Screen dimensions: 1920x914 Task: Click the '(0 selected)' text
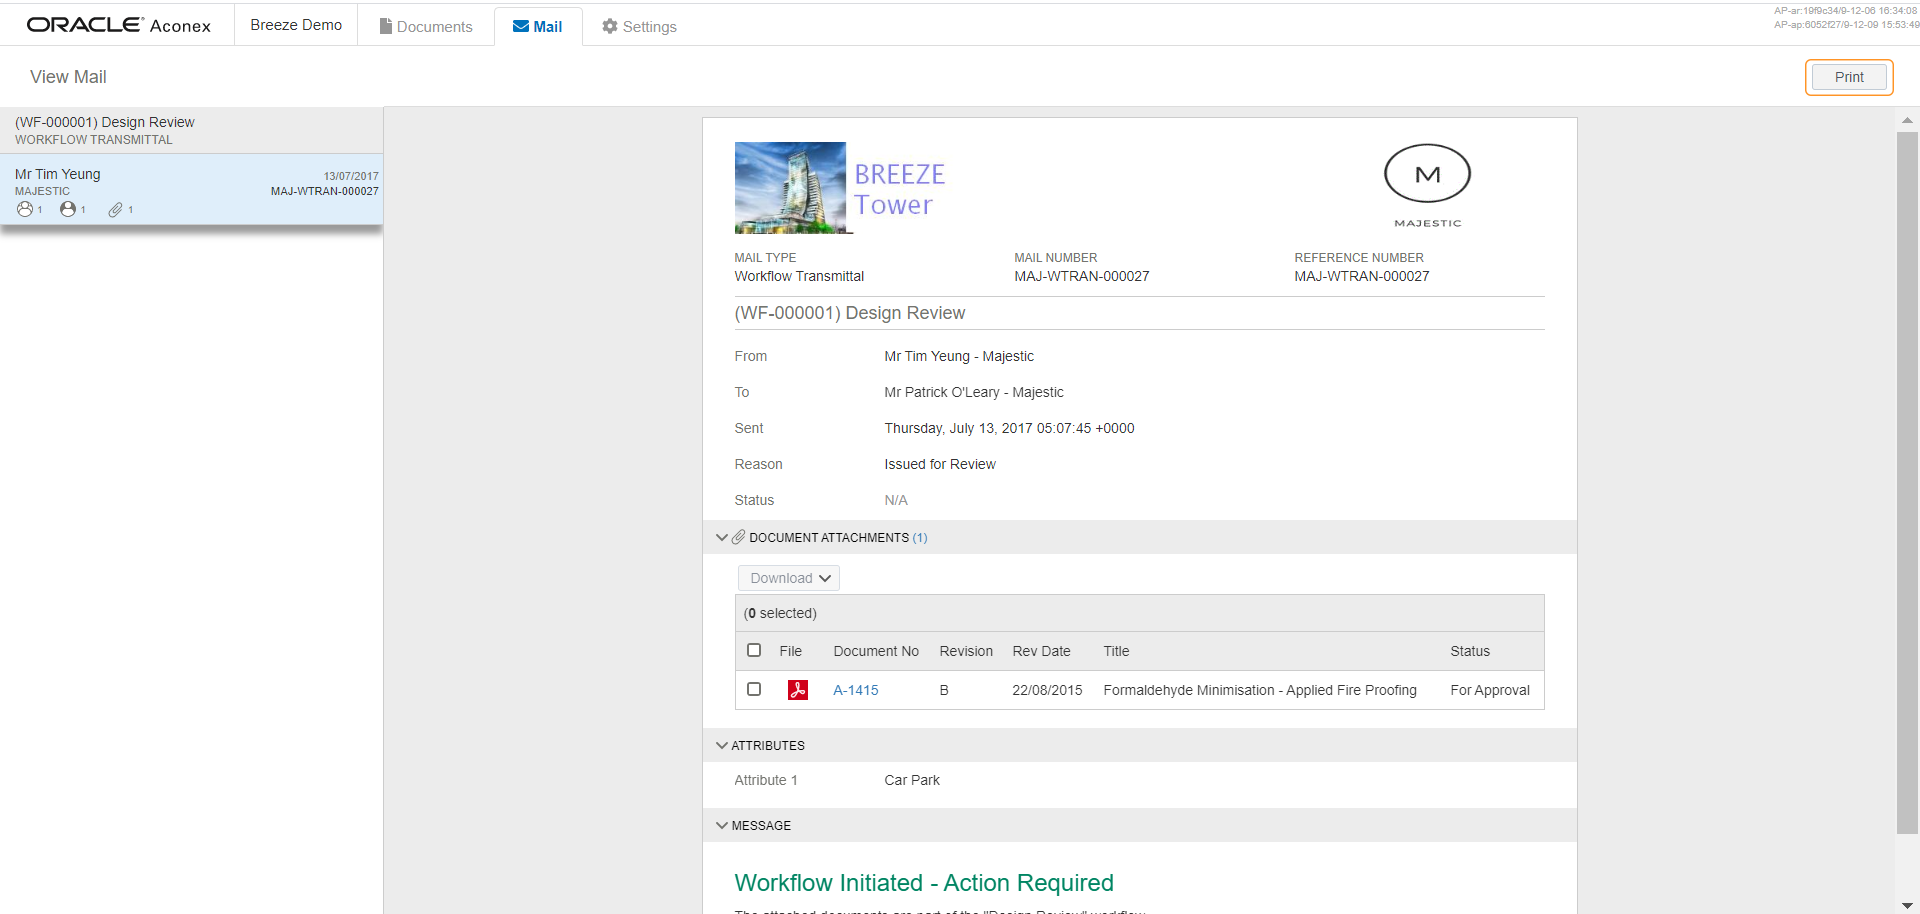pos(780,613)
